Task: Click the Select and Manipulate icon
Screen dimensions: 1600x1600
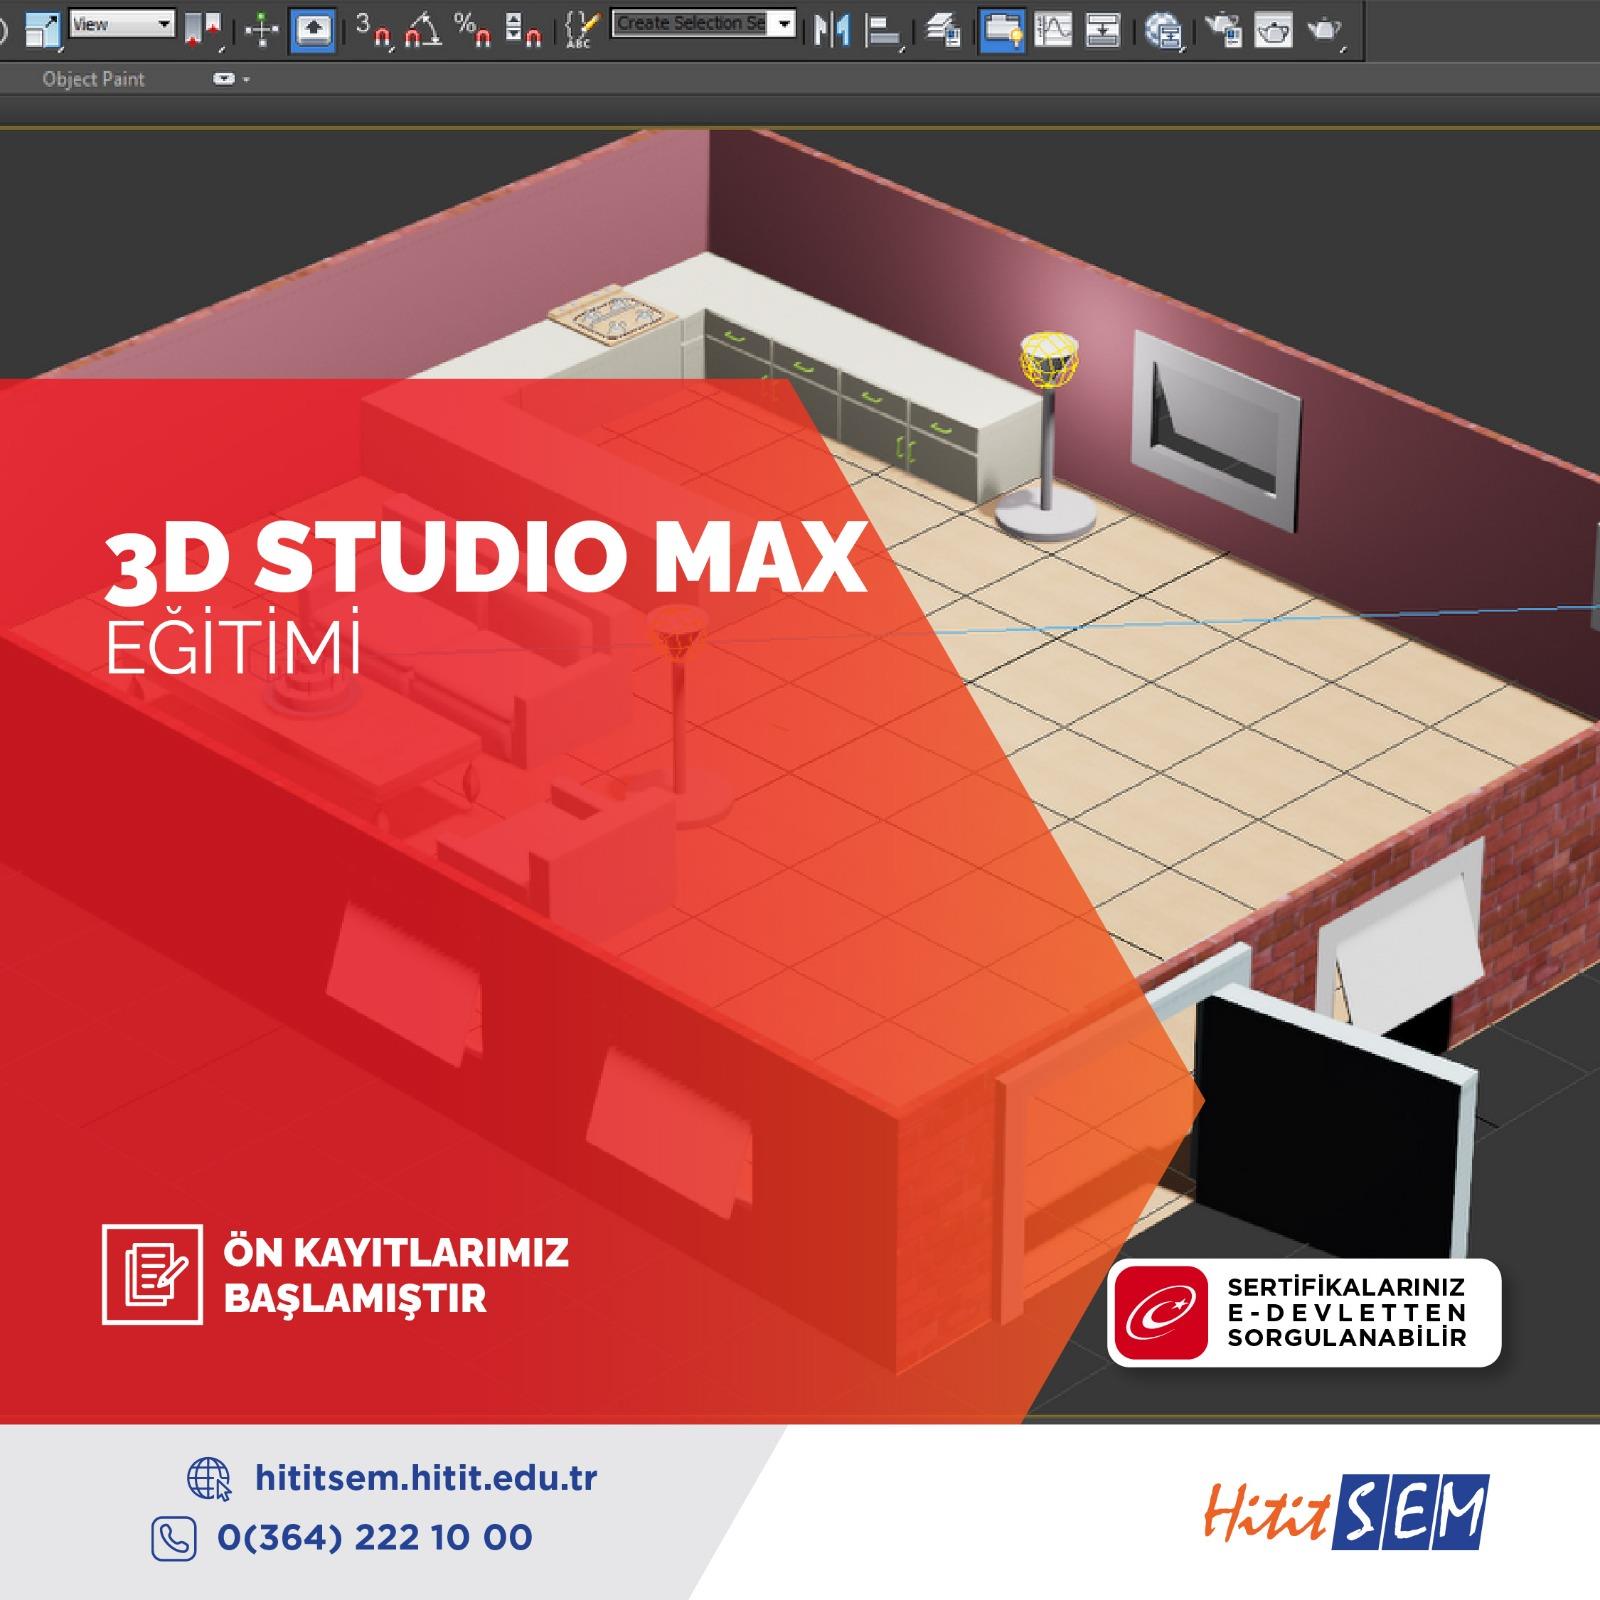Action: click(262, 31)
